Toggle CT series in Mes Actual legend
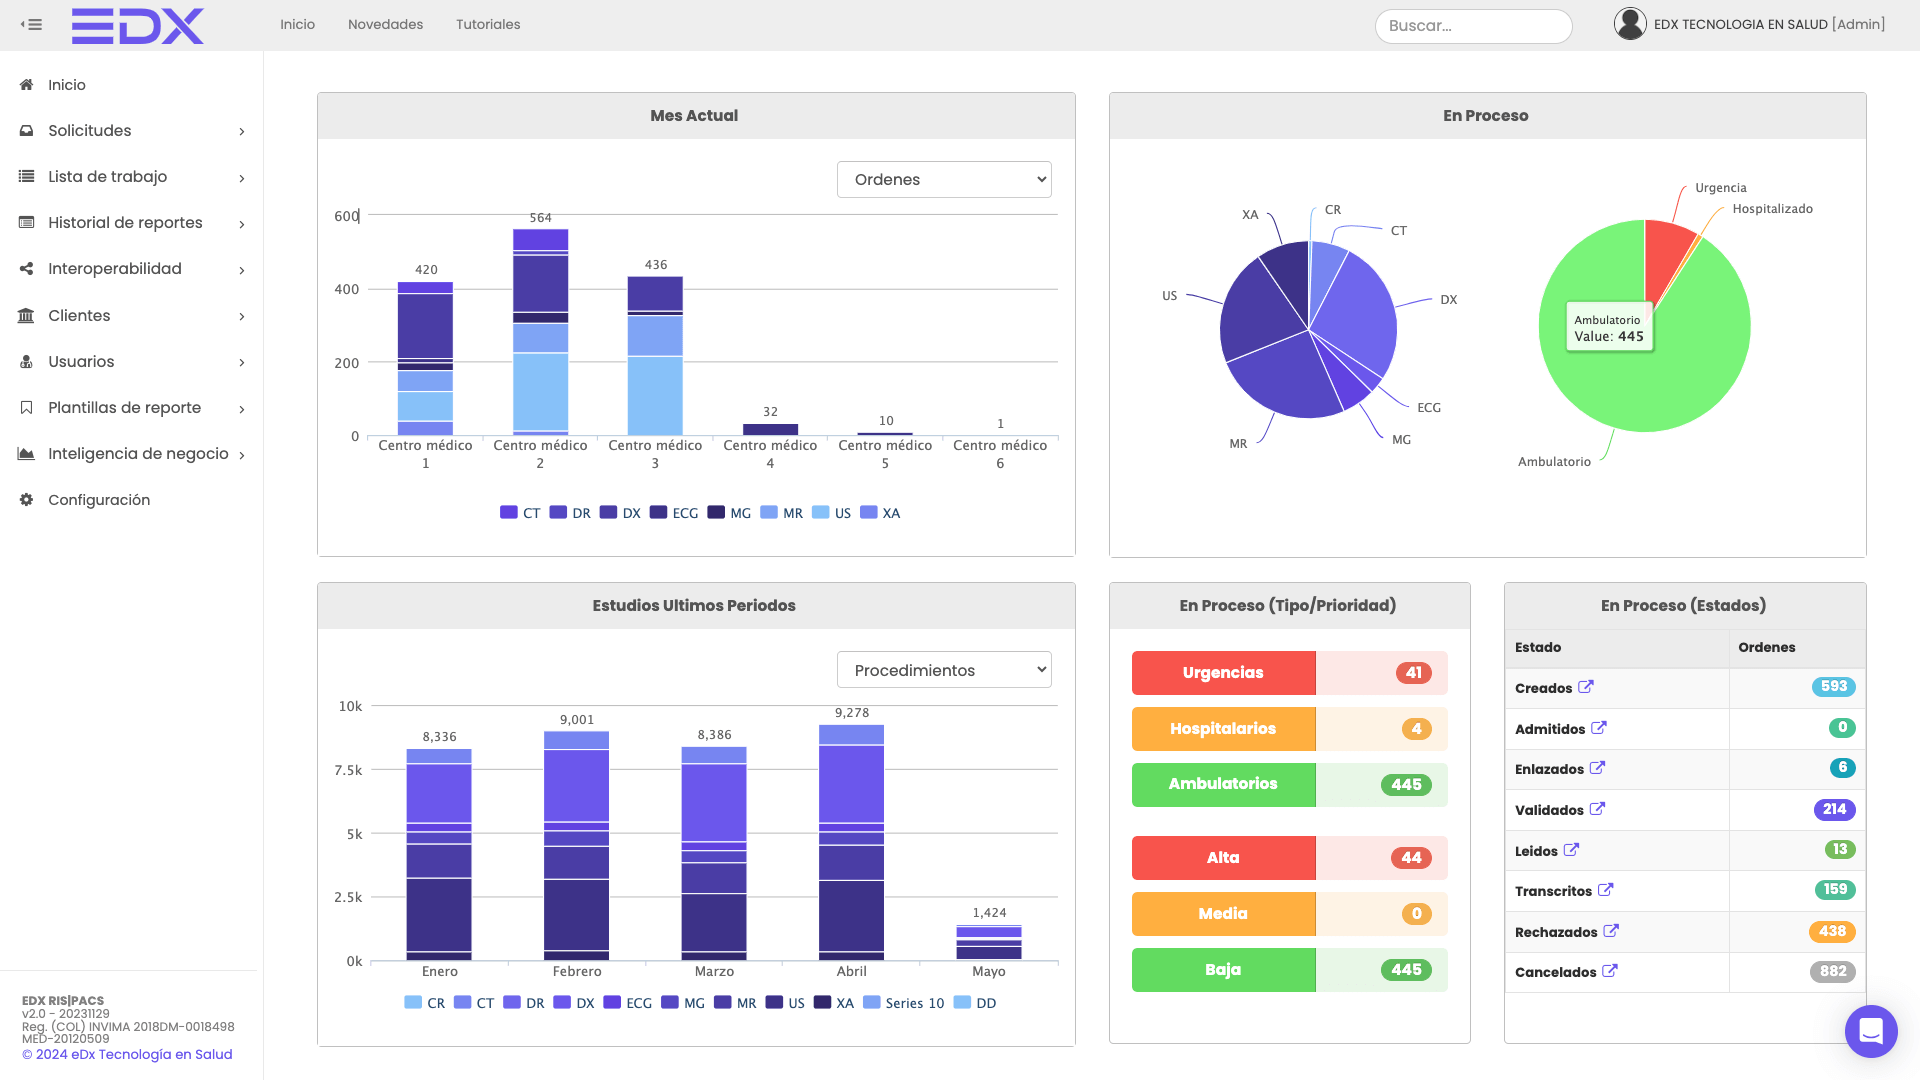The width and height of the screenshot is (1920, 1080). tap(520, 513)
